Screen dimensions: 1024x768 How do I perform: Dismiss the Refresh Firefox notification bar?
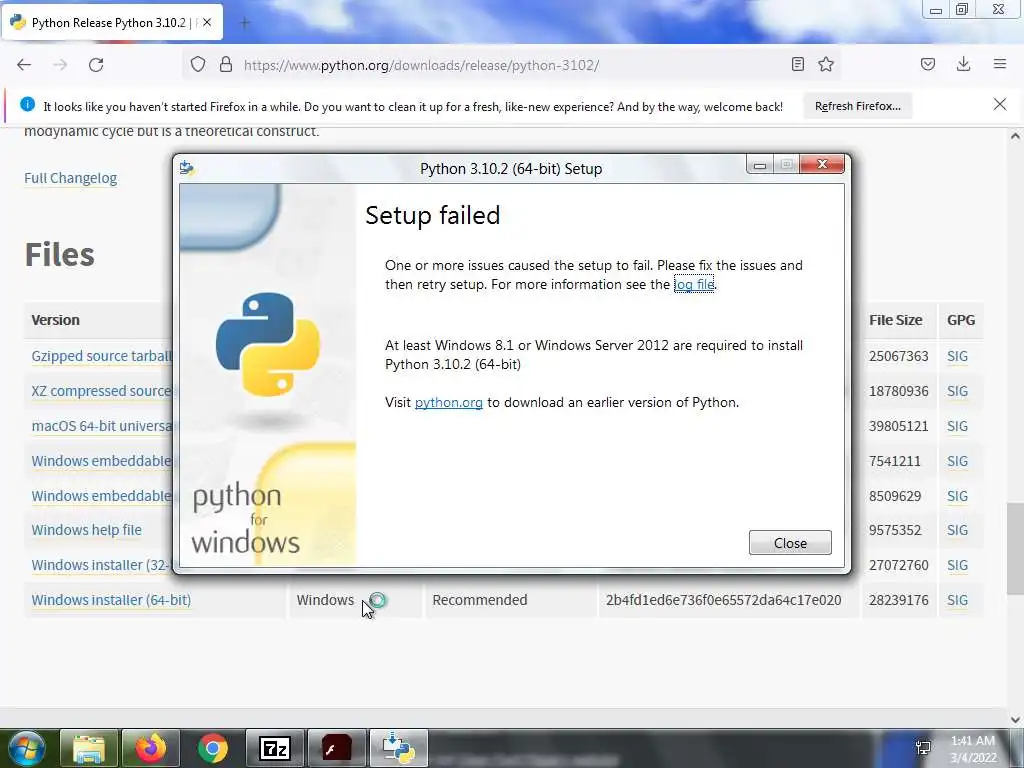tap(1000, 104)
